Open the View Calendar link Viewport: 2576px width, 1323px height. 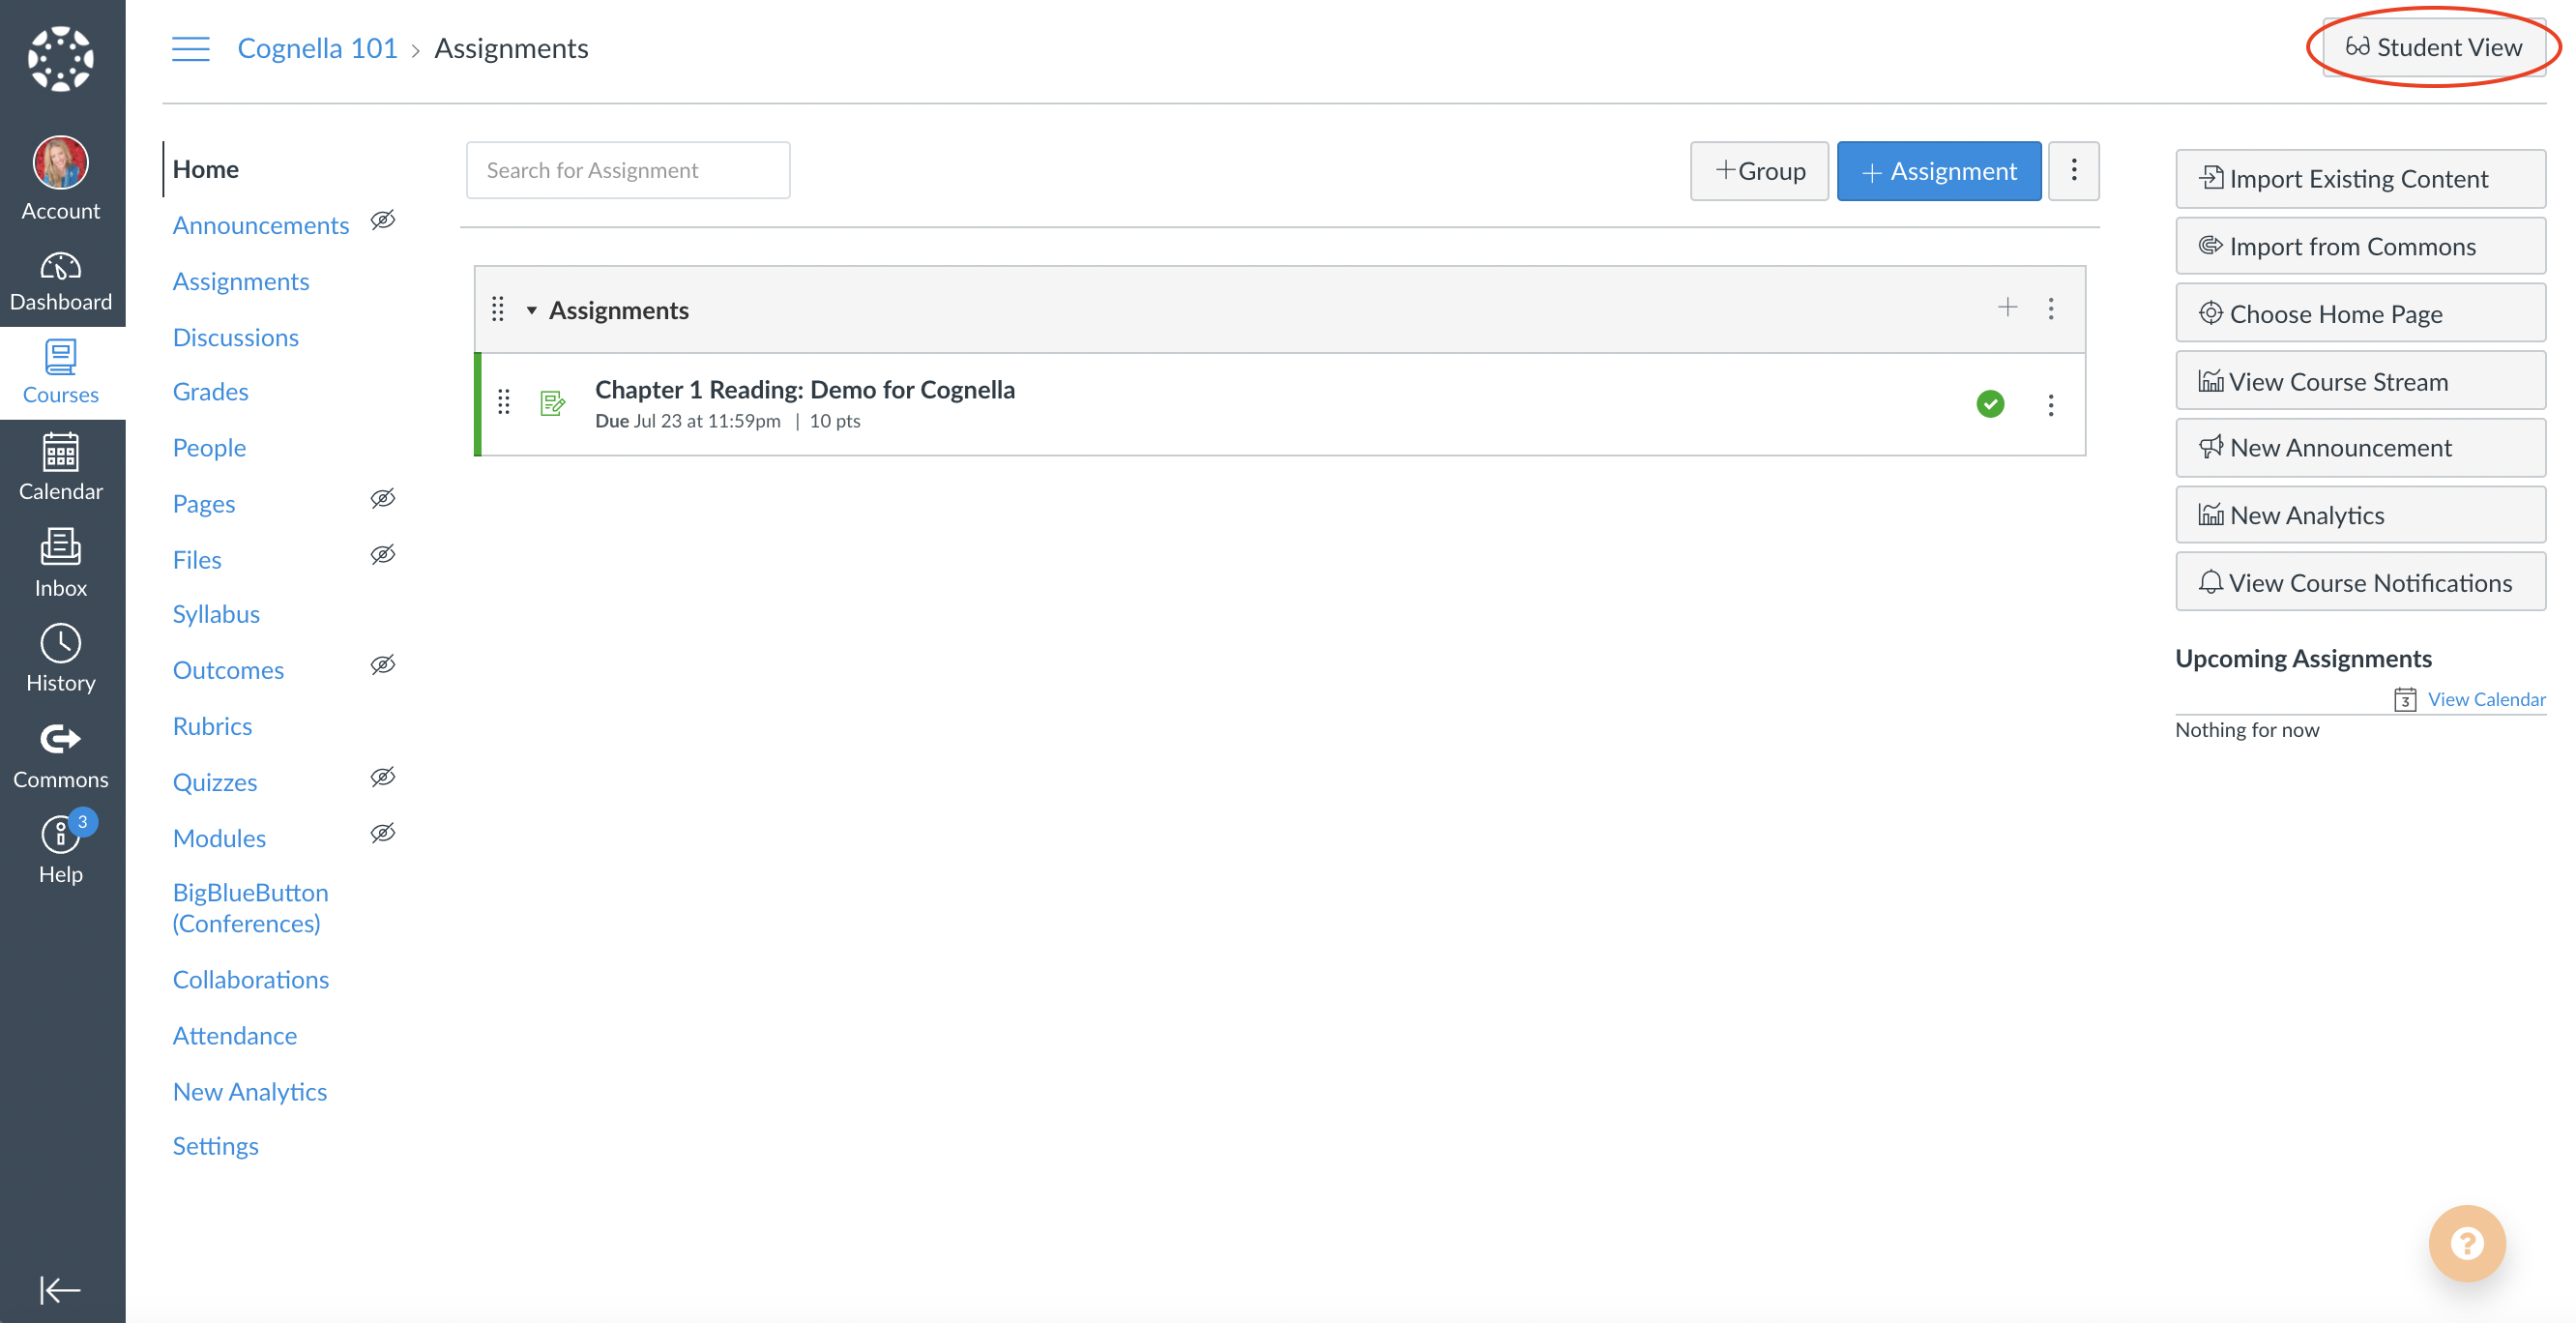(2486, 699)
